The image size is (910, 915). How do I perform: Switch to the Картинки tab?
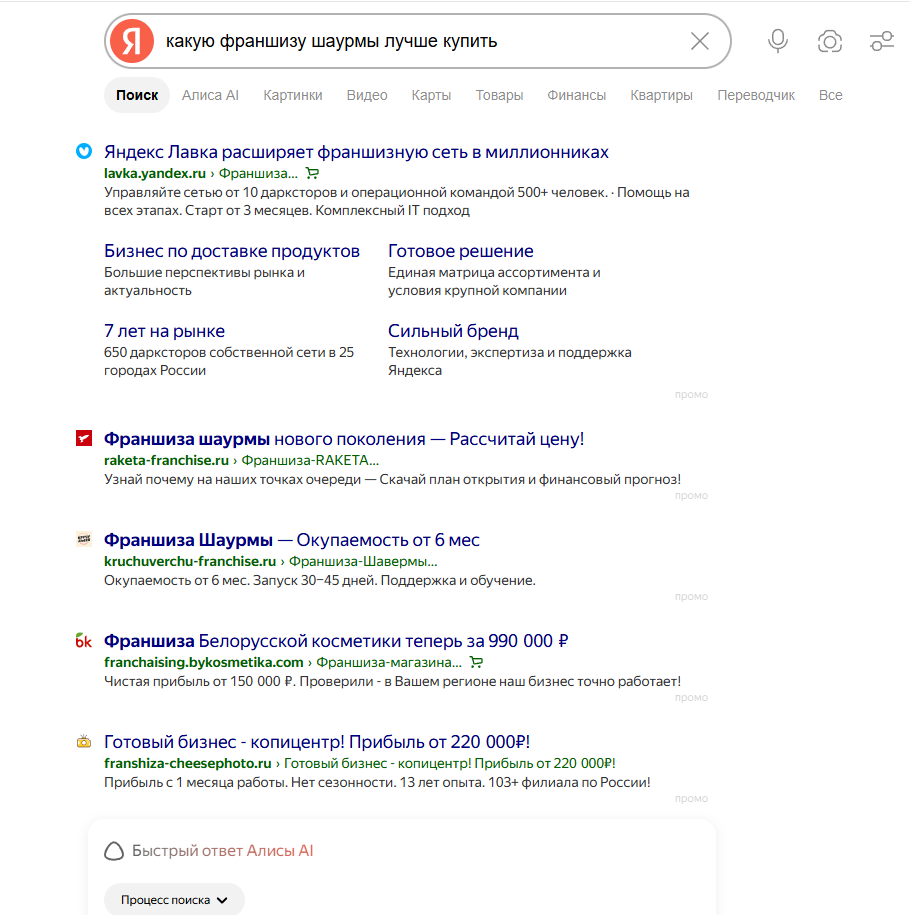pos(292,95)
